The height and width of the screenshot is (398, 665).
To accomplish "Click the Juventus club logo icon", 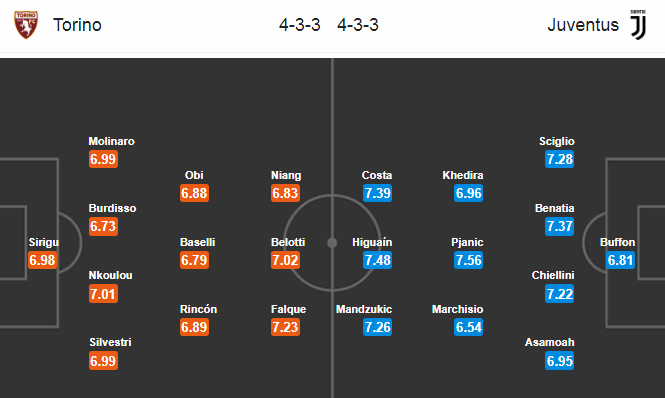I will point(638,25).
